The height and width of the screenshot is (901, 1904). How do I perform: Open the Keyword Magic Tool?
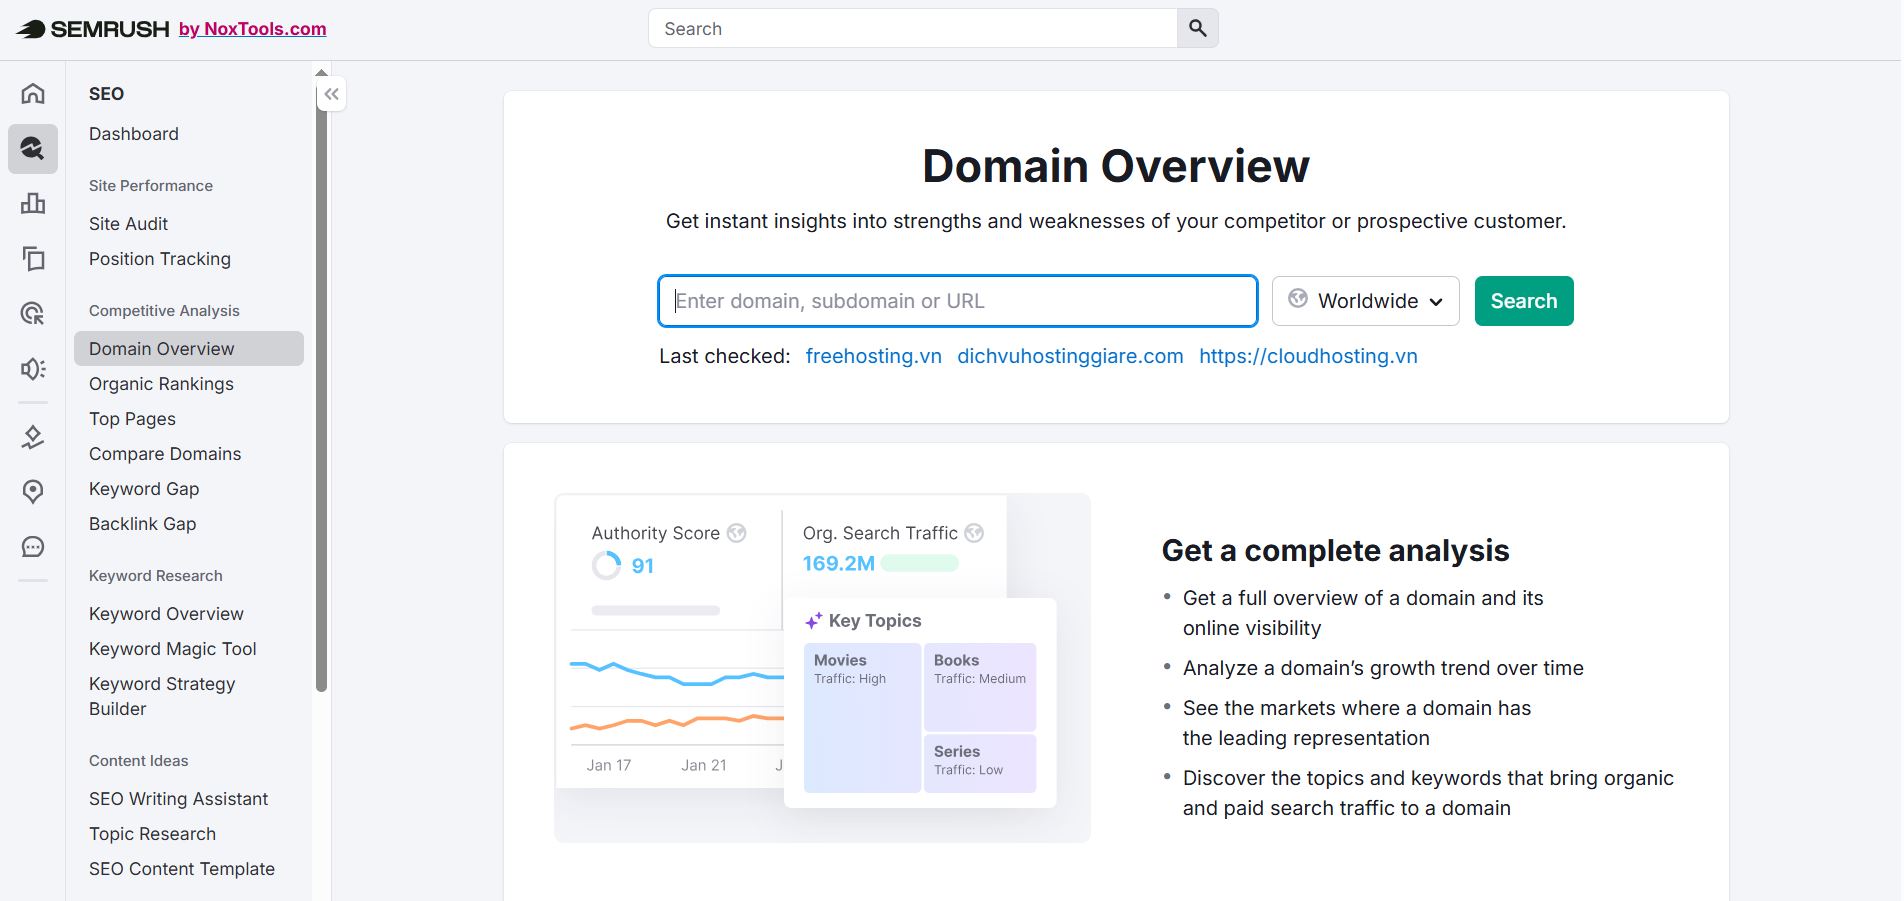(173, 648)
